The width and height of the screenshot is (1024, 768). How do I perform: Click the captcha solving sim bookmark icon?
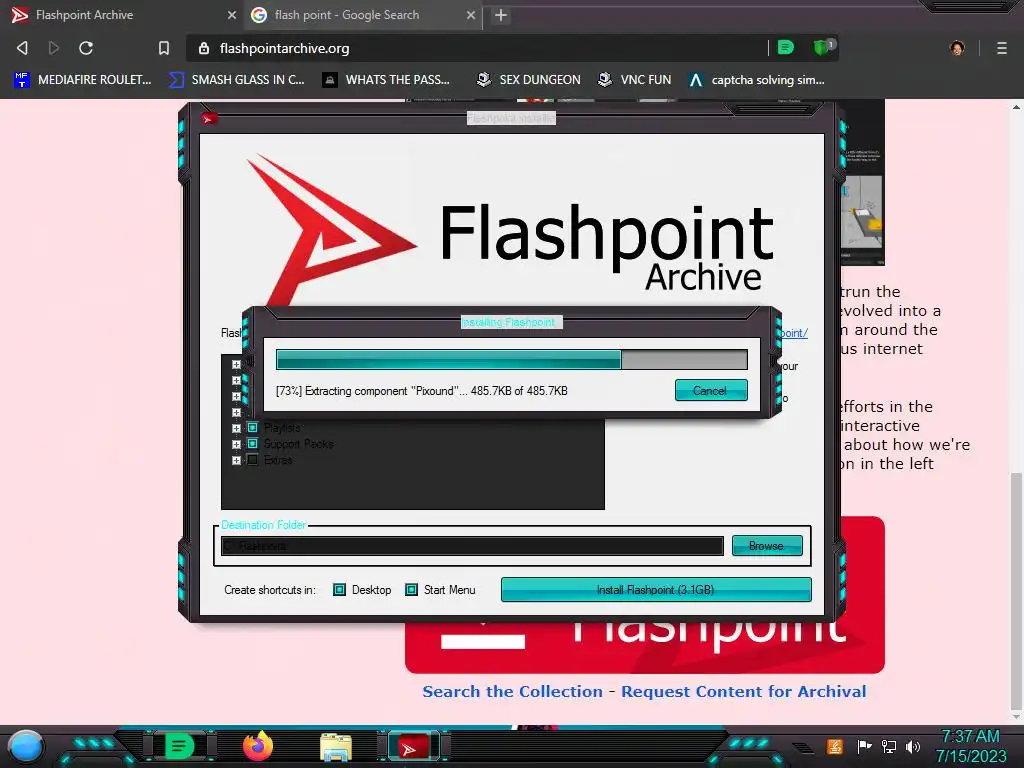[696, 80]
